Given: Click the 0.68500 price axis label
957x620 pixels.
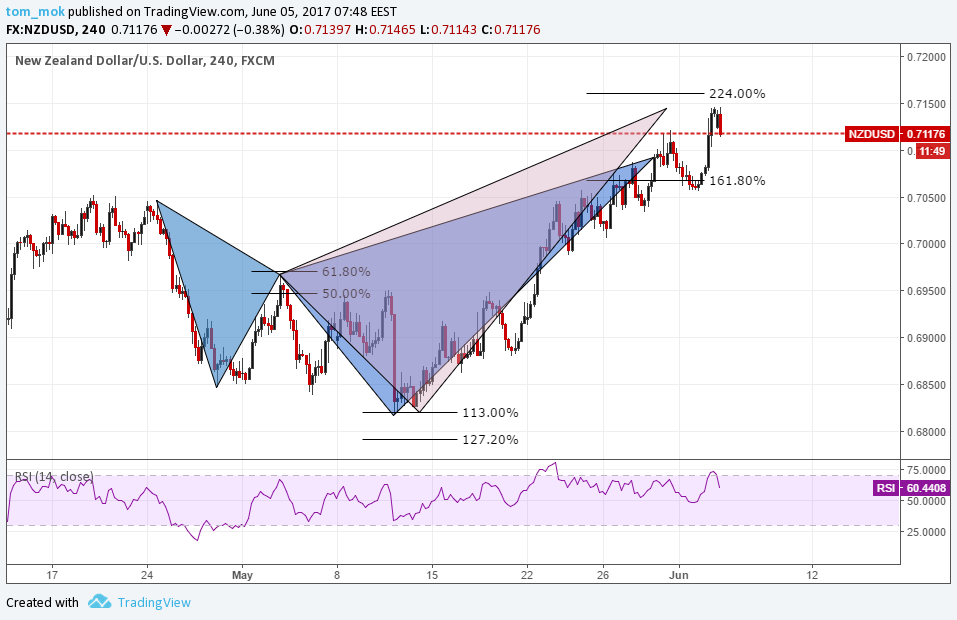Looking at the screenshot, I should click(x=926, y=385).
